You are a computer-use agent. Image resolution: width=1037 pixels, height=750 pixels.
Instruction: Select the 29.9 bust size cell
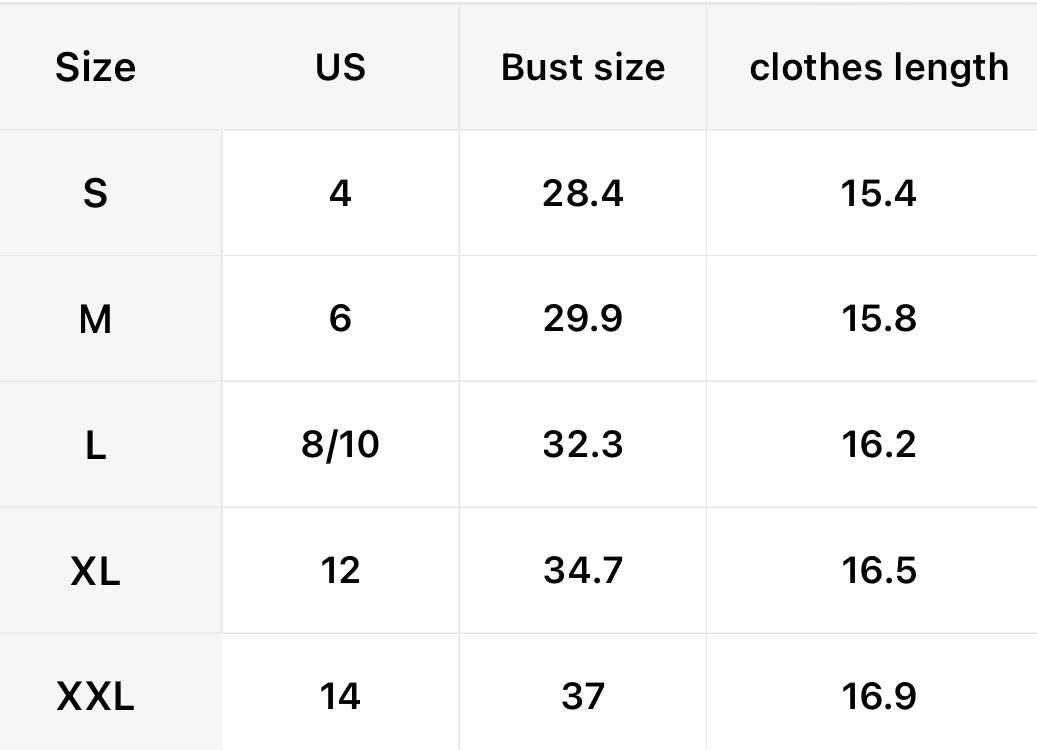pyautogui.click(x=582, y=319)
